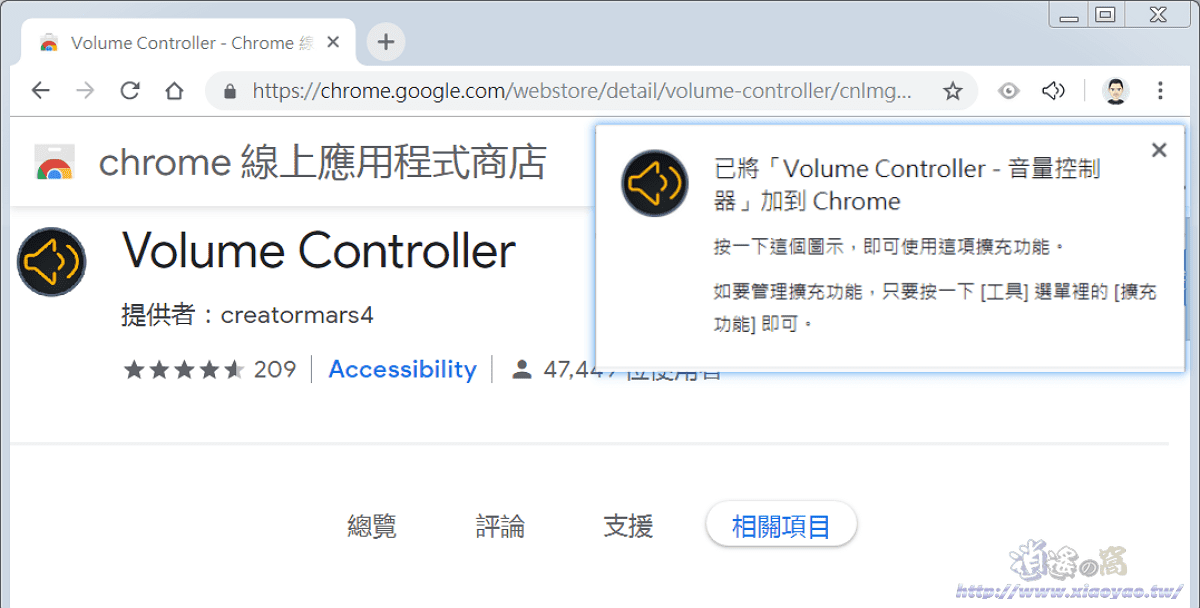This screenshot has width=1200, height=608.
Task: Open the Volume Controller extension speaker icon
Action: pyautogui.click(x=1053, y=91)
